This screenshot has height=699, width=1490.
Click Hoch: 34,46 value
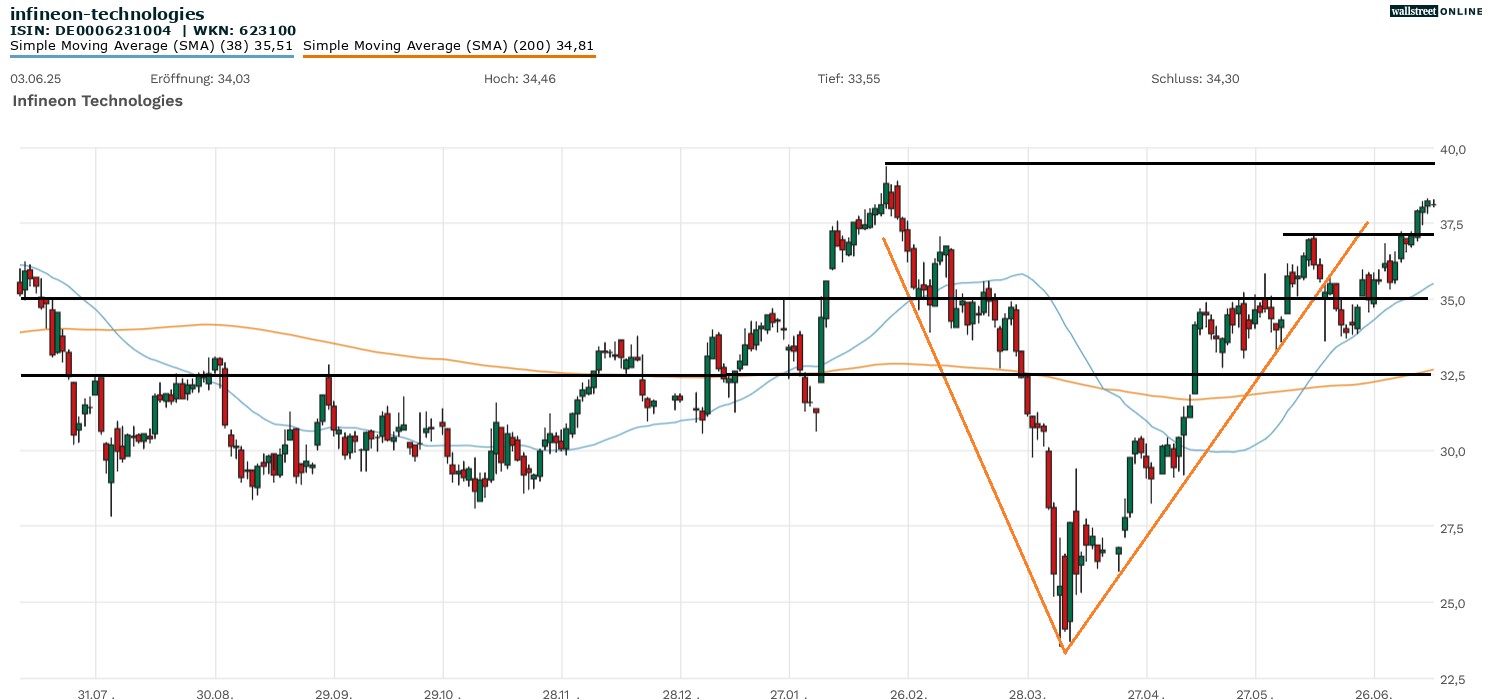519,79
